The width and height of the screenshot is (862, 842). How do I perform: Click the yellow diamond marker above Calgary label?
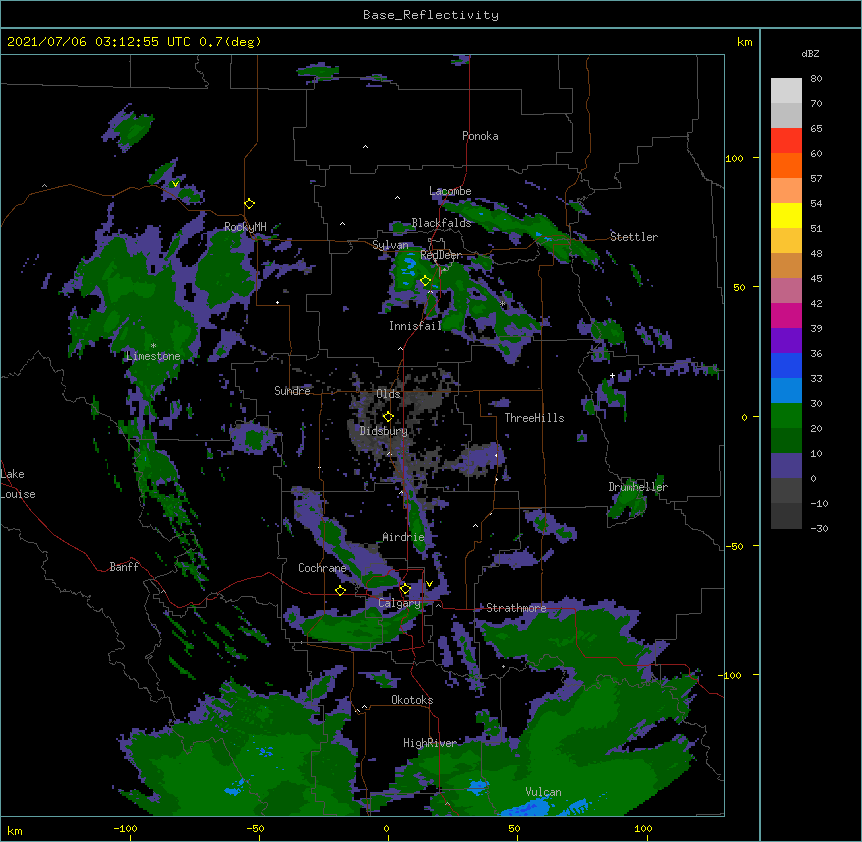pos(405,589)
